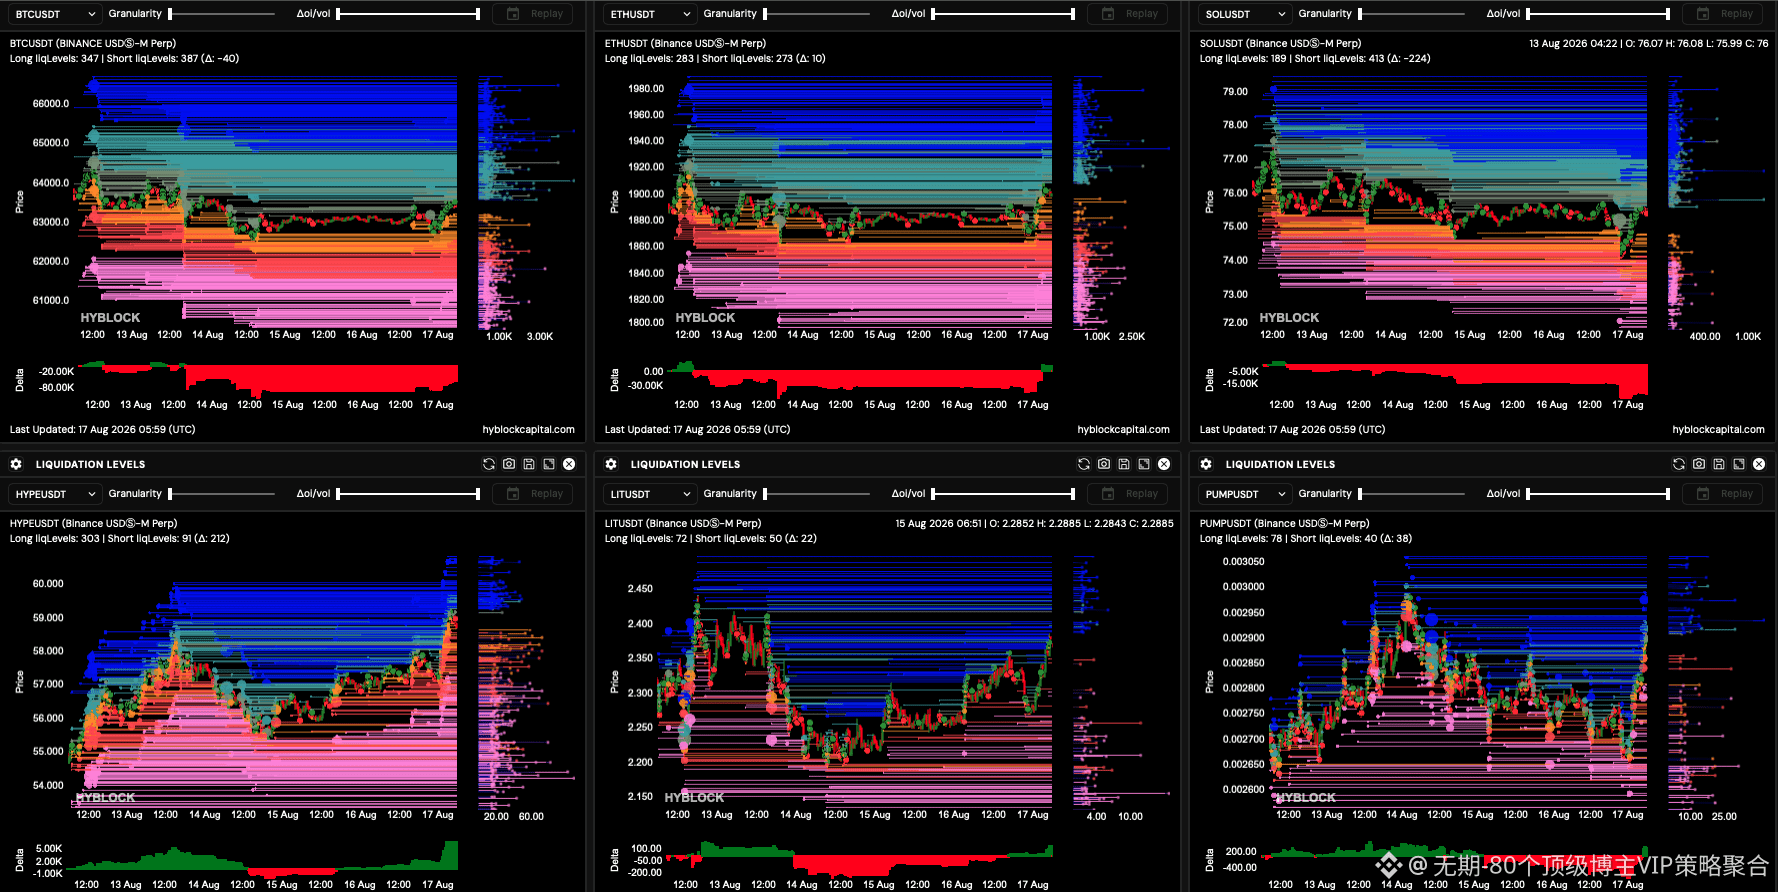
Task: Click right handle of Δoi/vol slider in SOLUSDT panel
Action: tap(1668, 14)
